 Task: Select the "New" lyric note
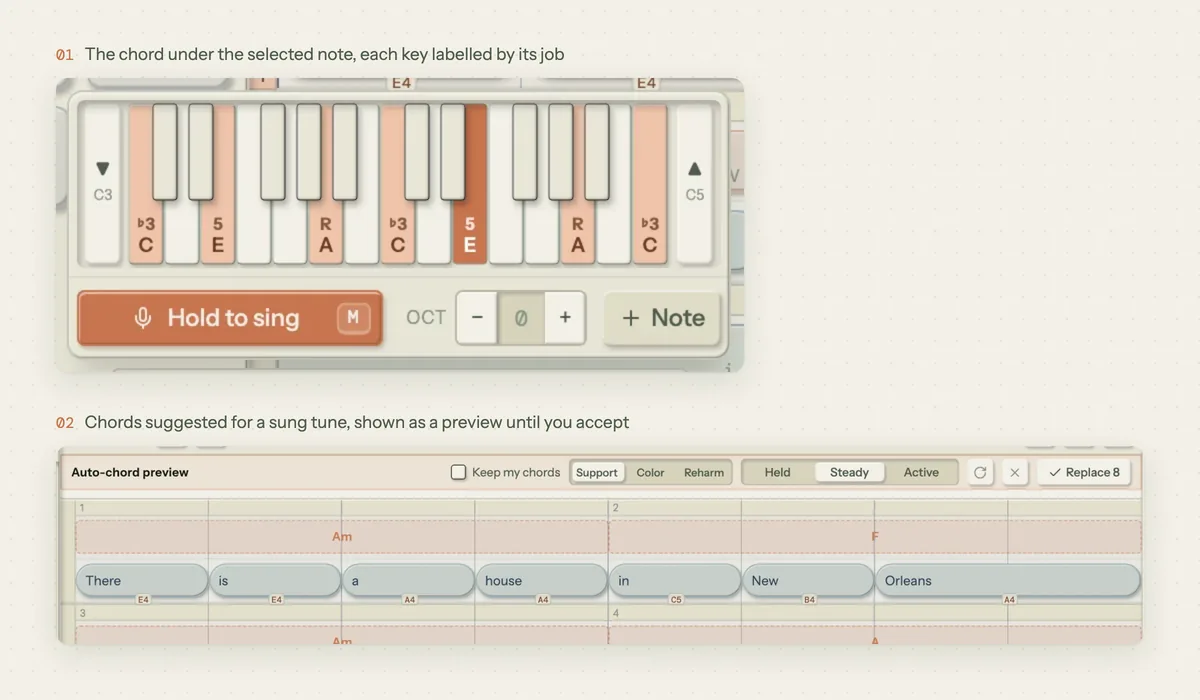click(807, 580)
